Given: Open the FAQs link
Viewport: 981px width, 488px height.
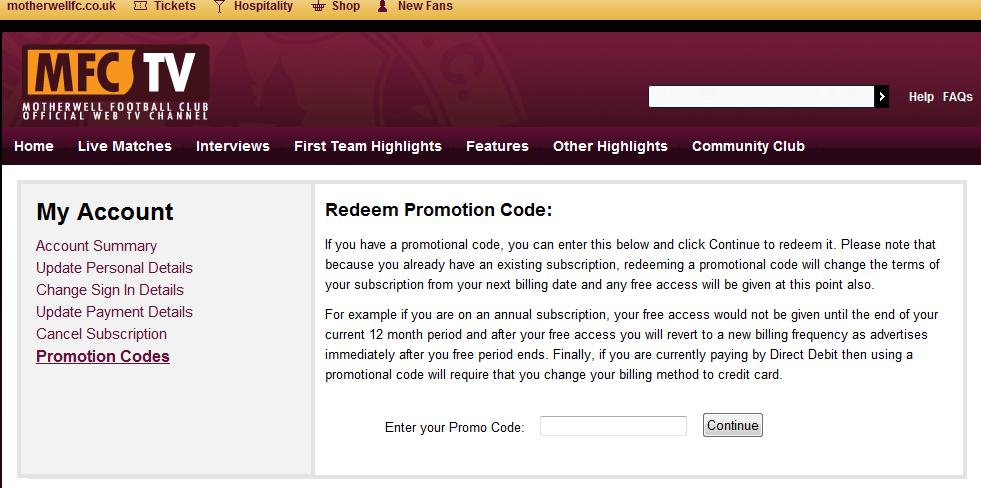Looking at the screenshot, I should tap(957, 97).
